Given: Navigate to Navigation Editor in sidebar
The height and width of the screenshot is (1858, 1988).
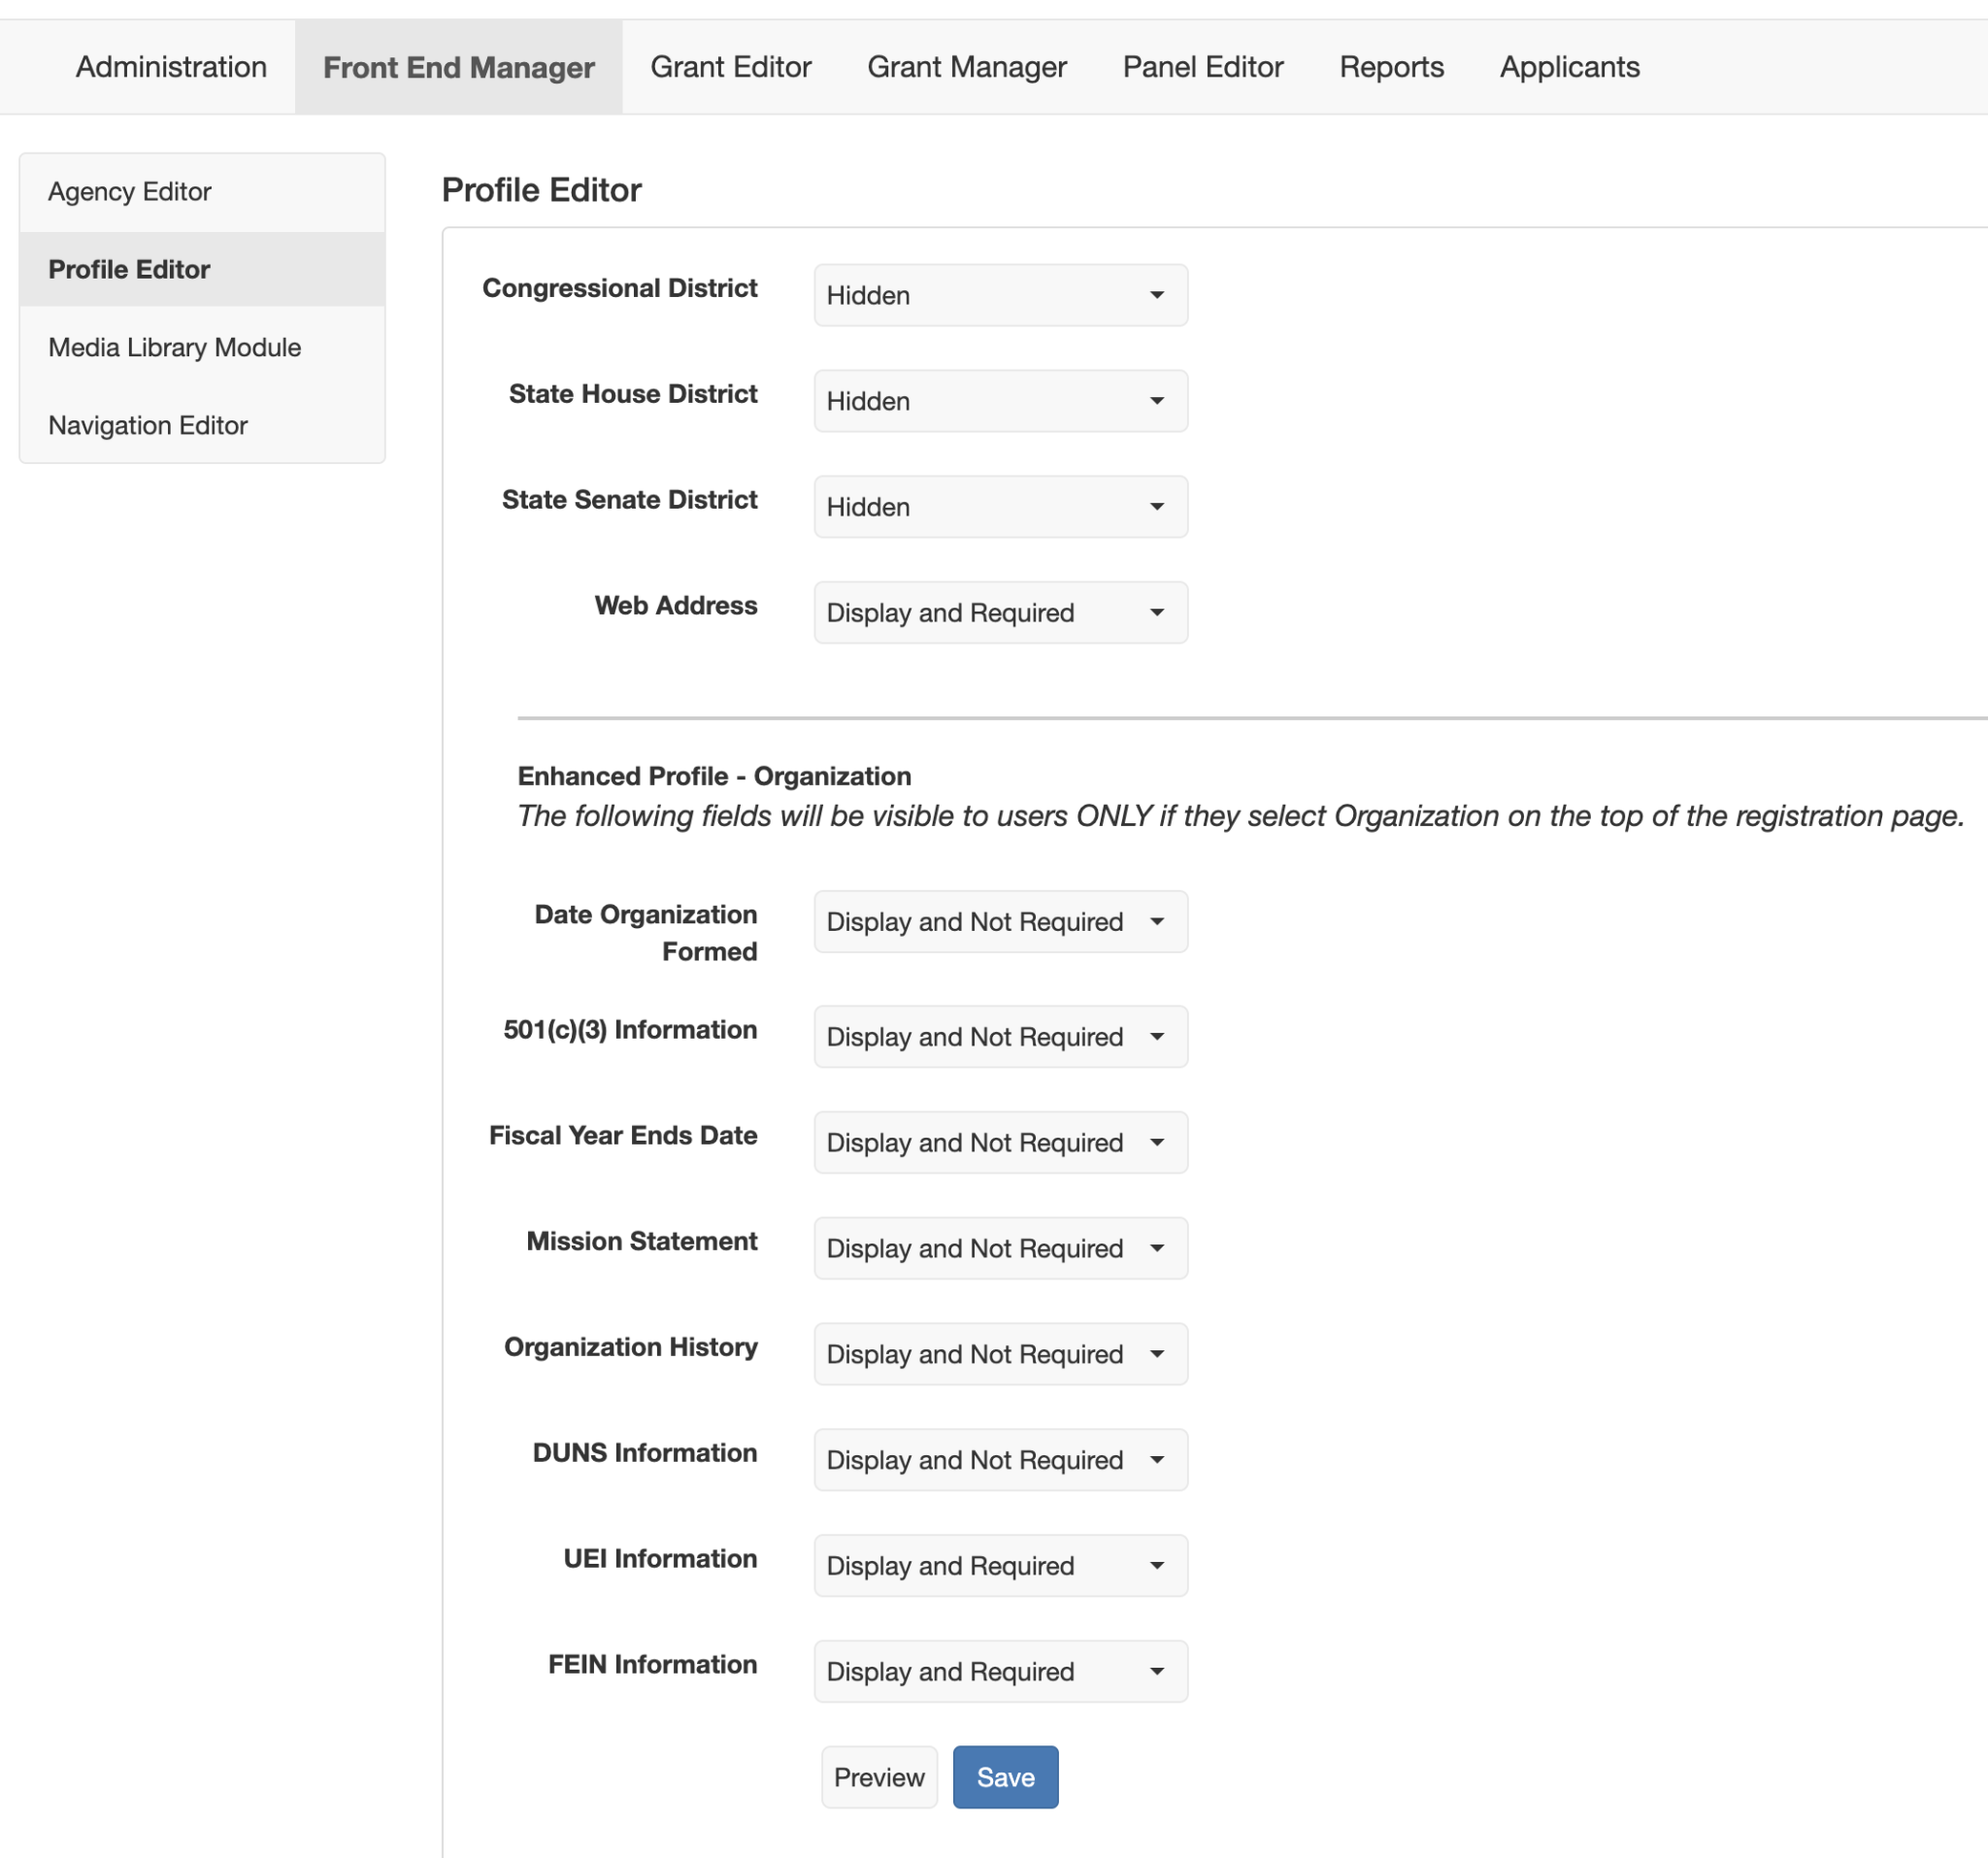Looking at the screenshot, I should [x=148, y=425].
